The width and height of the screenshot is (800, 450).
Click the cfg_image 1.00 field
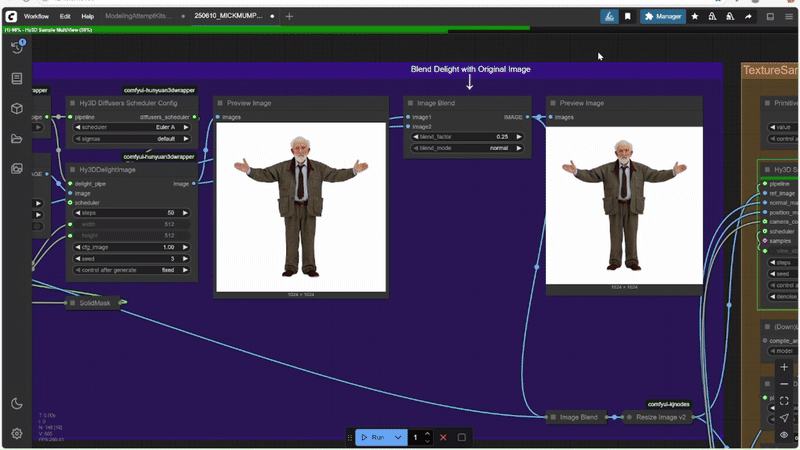click(132, 247)
